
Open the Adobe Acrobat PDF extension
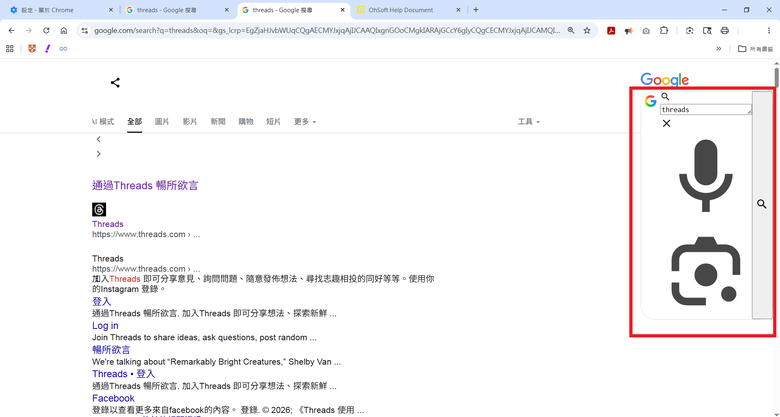tap(611, 30)
